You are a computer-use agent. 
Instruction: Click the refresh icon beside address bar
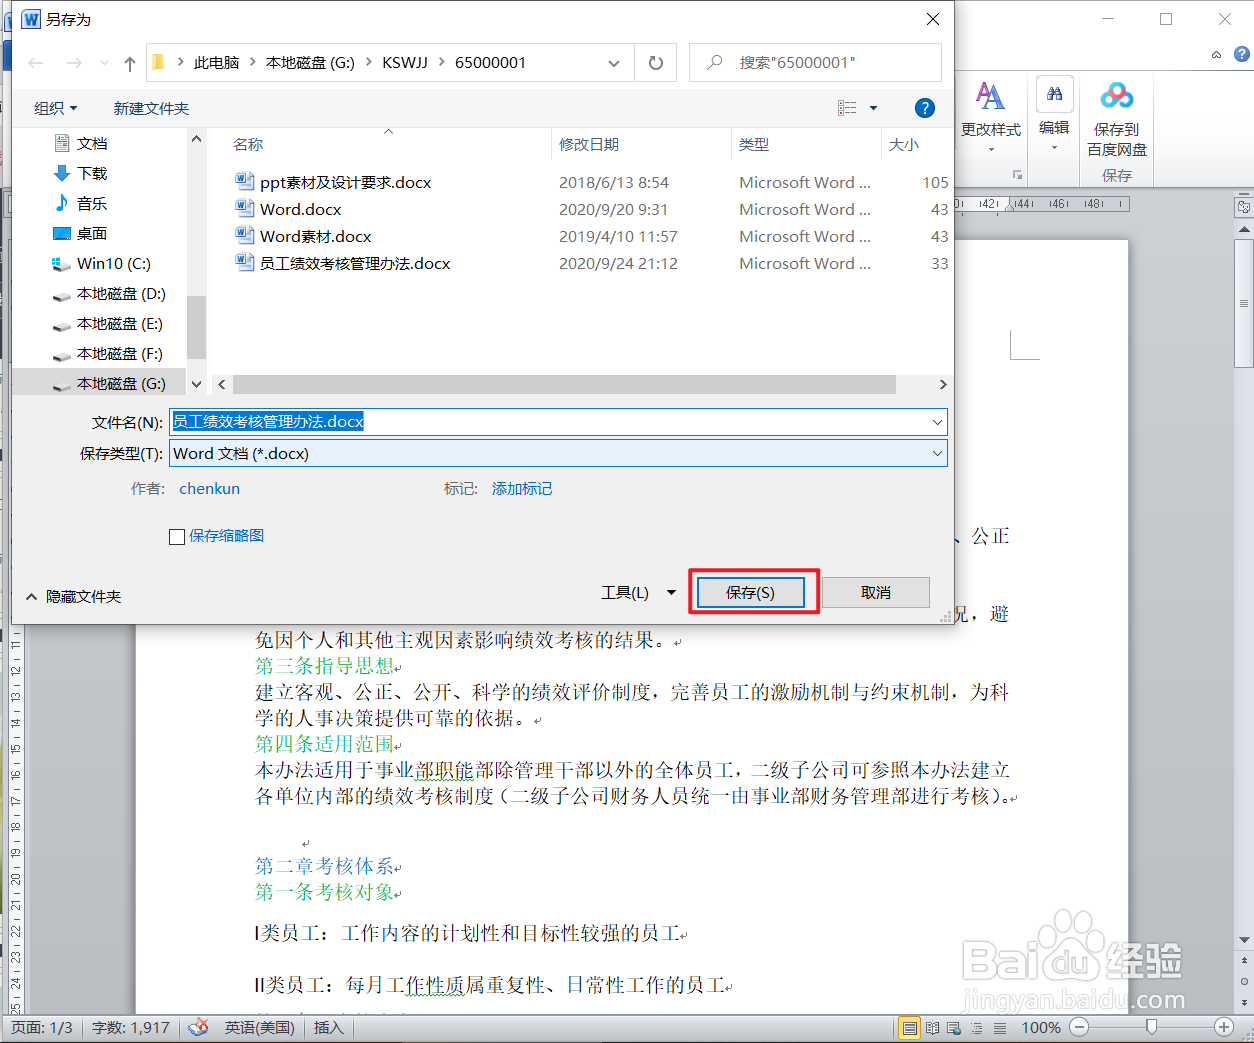657,62
